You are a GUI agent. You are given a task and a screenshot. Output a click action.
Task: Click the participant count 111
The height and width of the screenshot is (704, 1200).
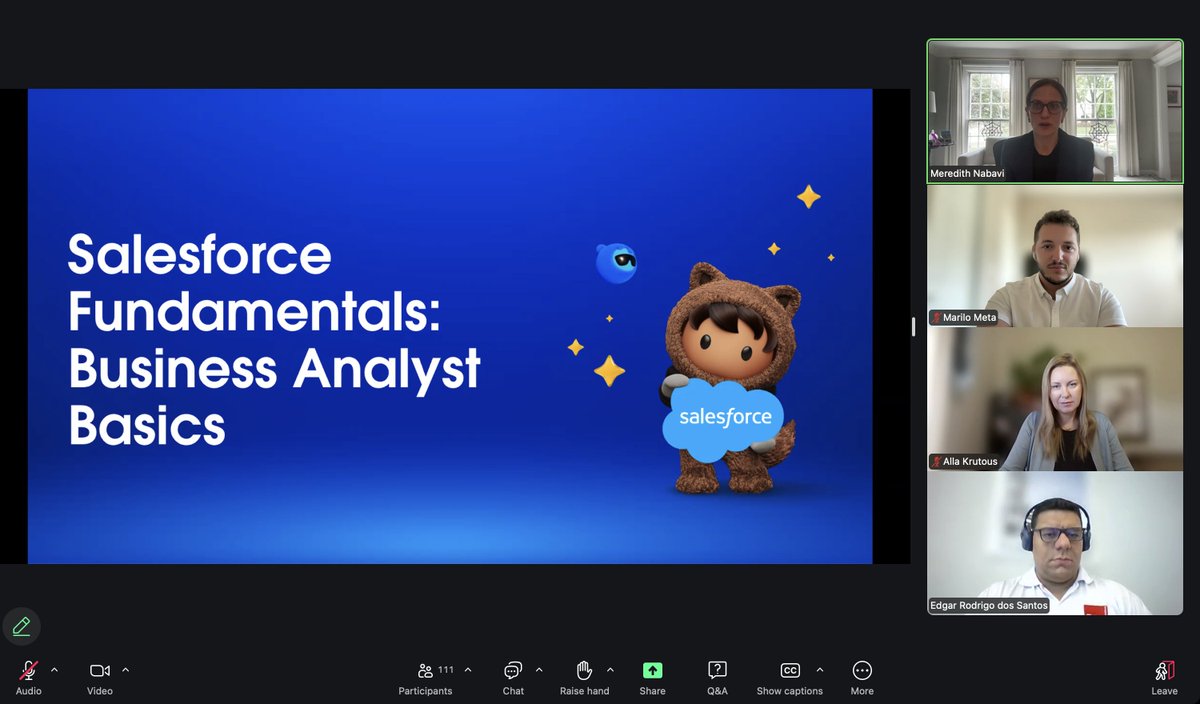click(446, 670)
